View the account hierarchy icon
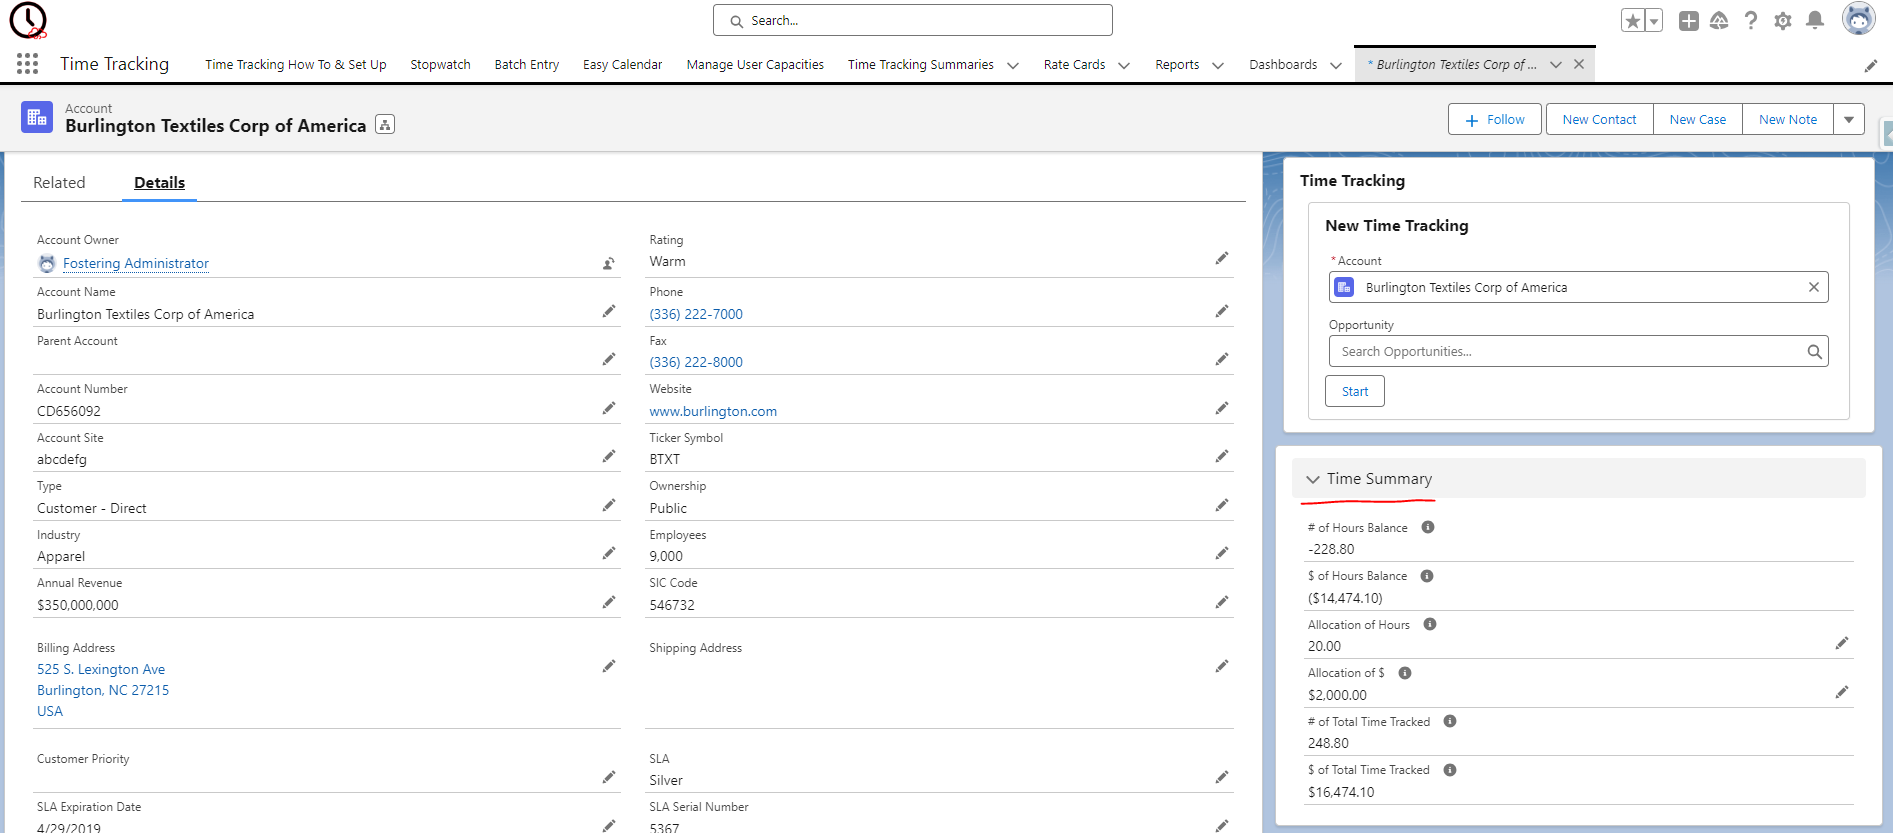 tap(385, 125)
